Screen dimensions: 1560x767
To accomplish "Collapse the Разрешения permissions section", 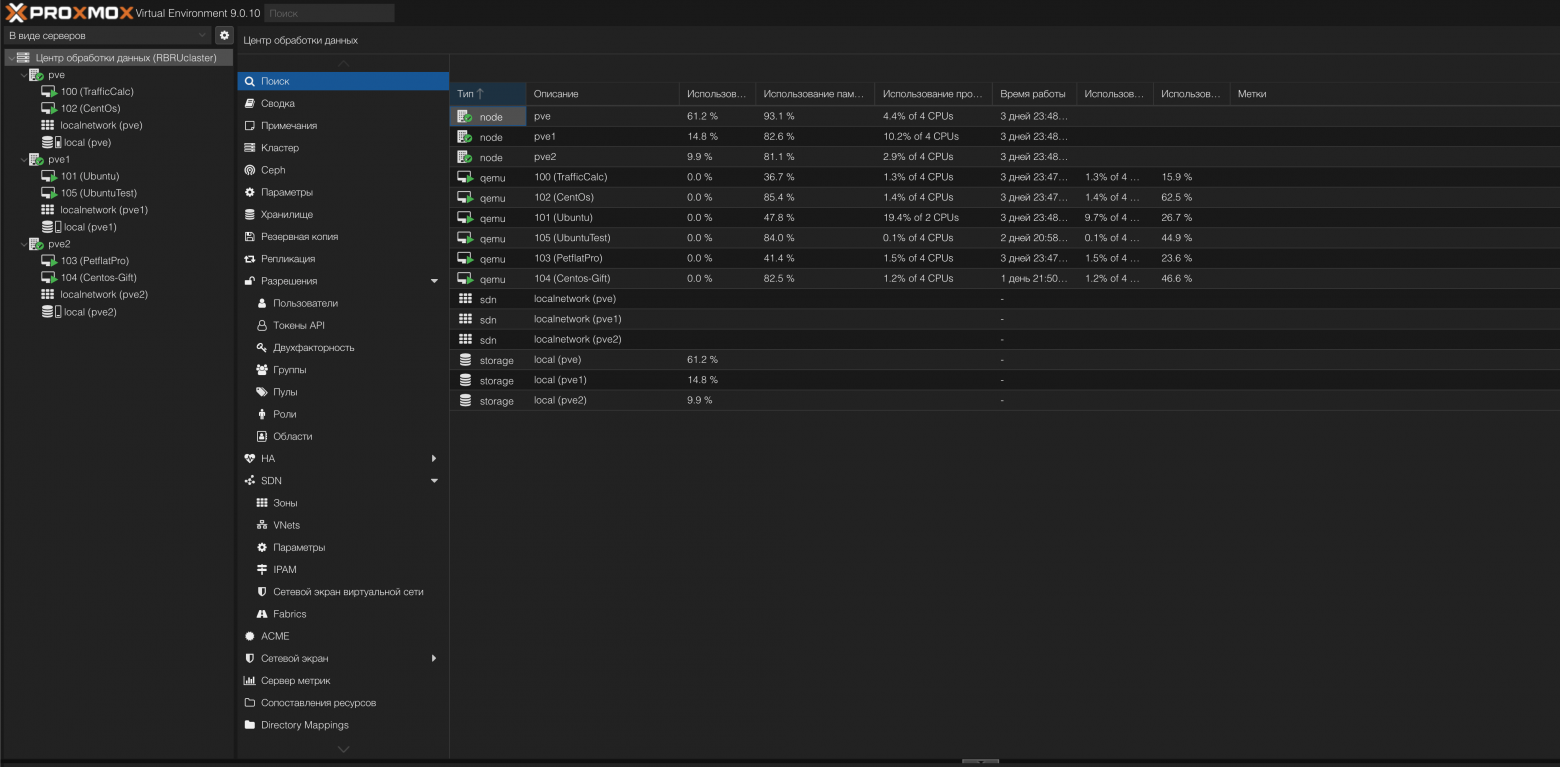I will point(434,281).
